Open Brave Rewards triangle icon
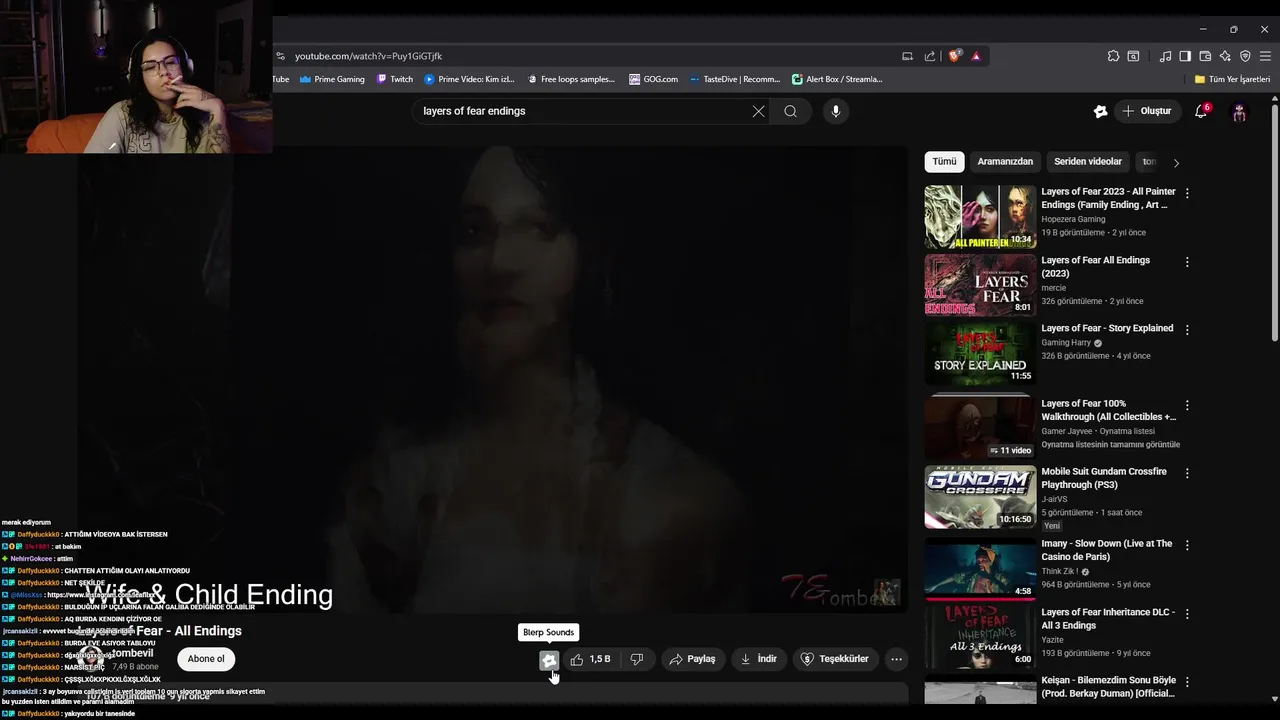The height and width of the screenshot is (720, 1280). (x=976, y=56)
